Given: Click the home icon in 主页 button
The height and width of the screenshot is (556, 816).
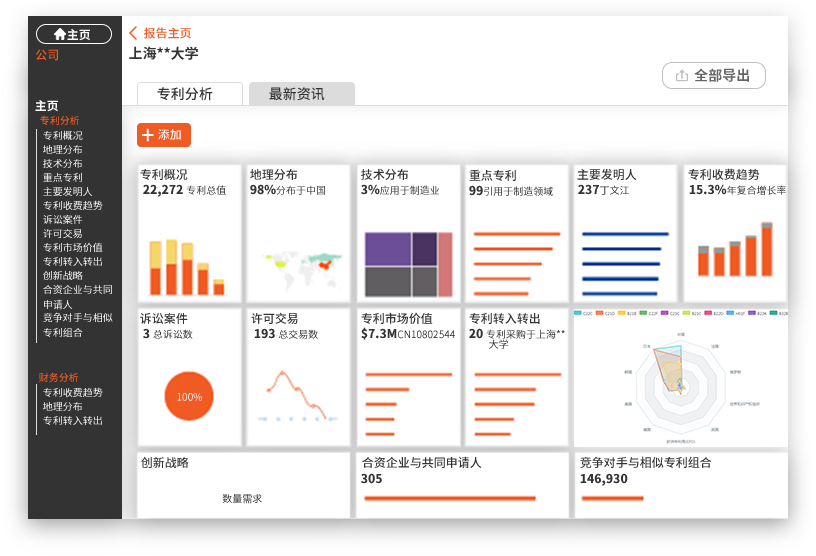Looking at the screenshot, I should tap(60, 34).
